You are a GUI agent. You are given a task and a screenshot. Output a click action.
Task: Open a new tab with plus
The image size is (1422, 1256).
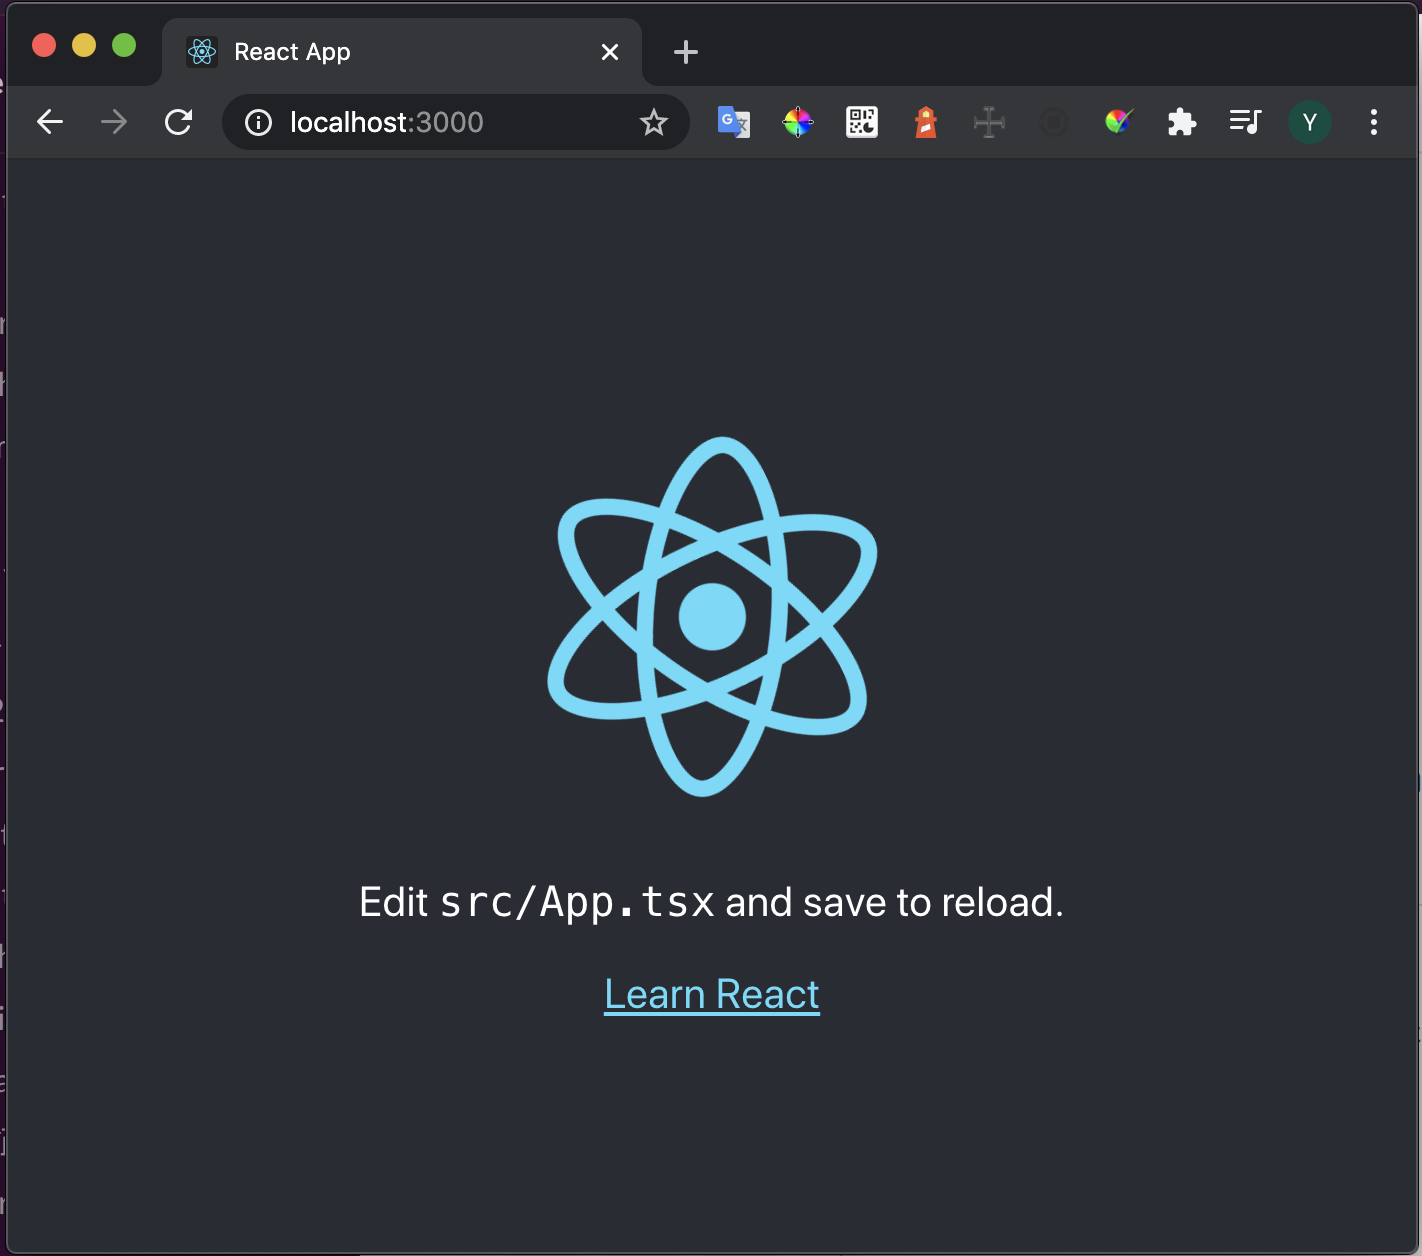click(686, 52)
